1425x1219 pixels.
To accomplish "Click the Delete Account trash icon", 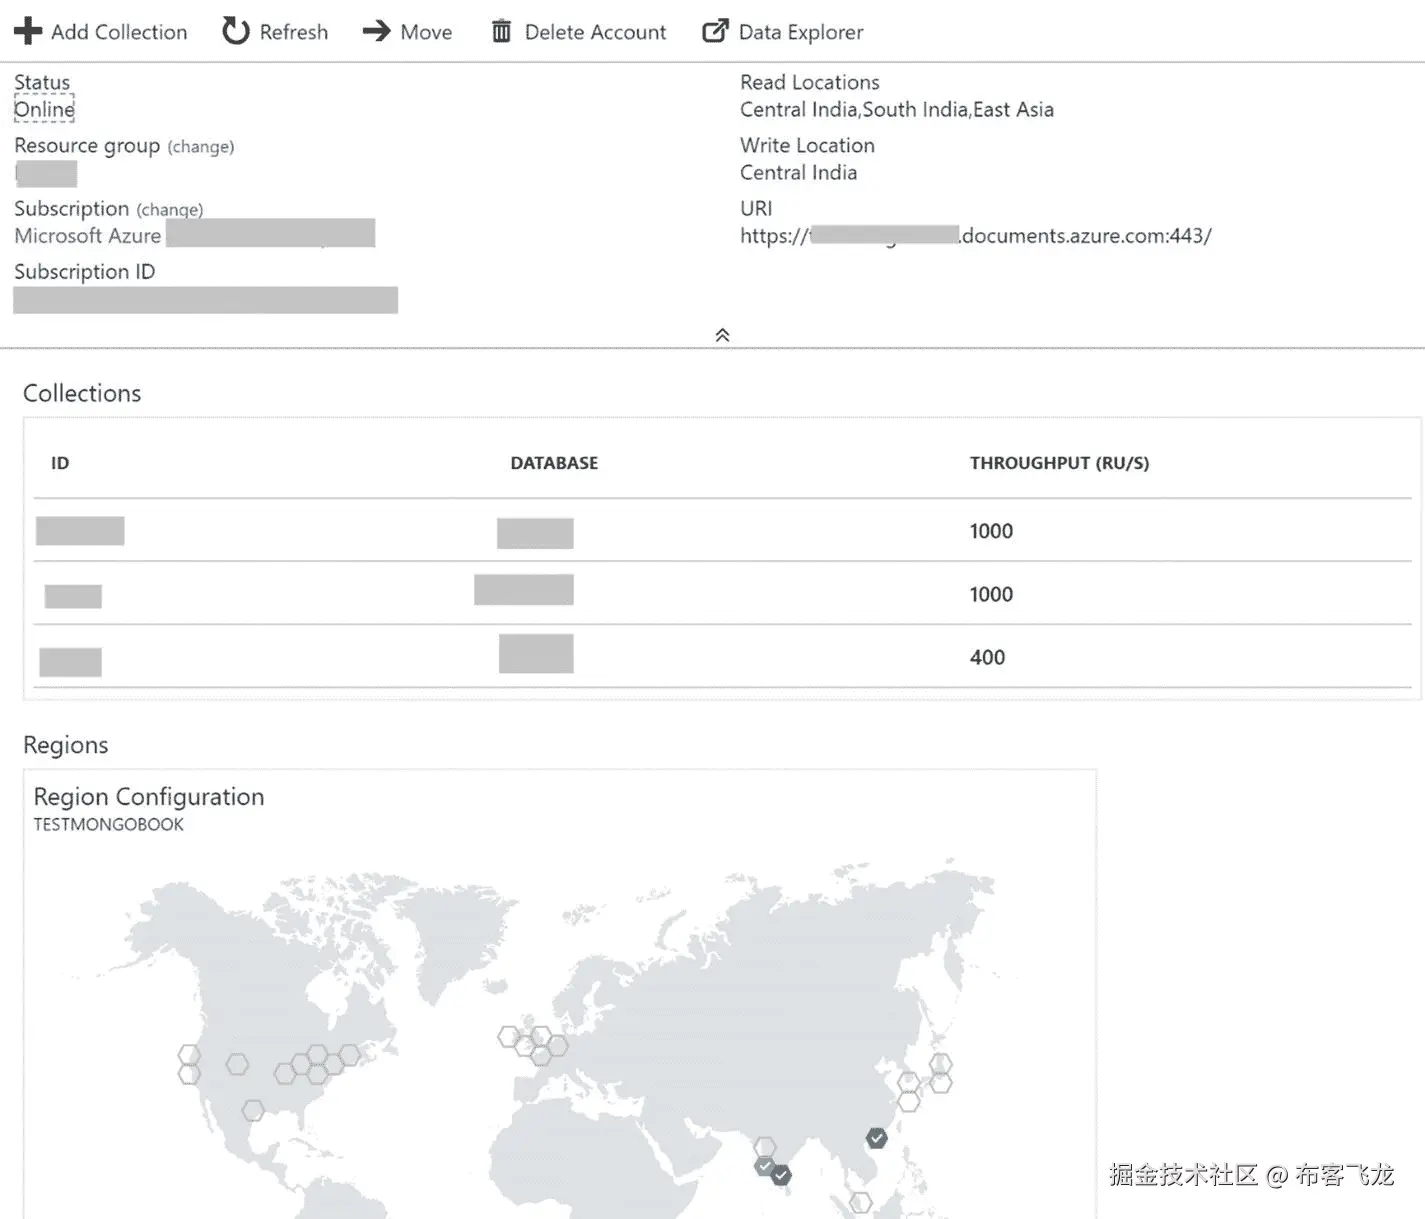I will click(501, 32).
